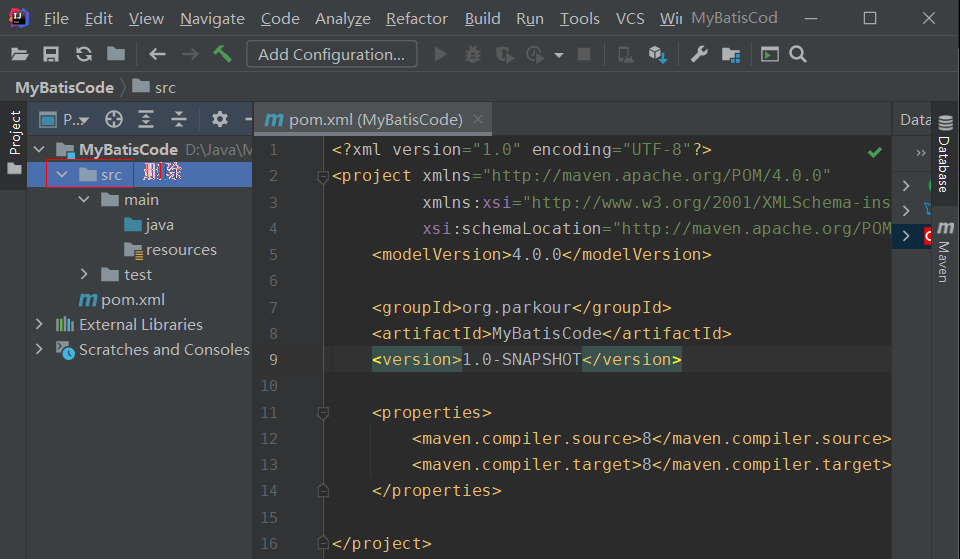
Task: Click the Open folder toolbar icon
Action: (20, 54)
